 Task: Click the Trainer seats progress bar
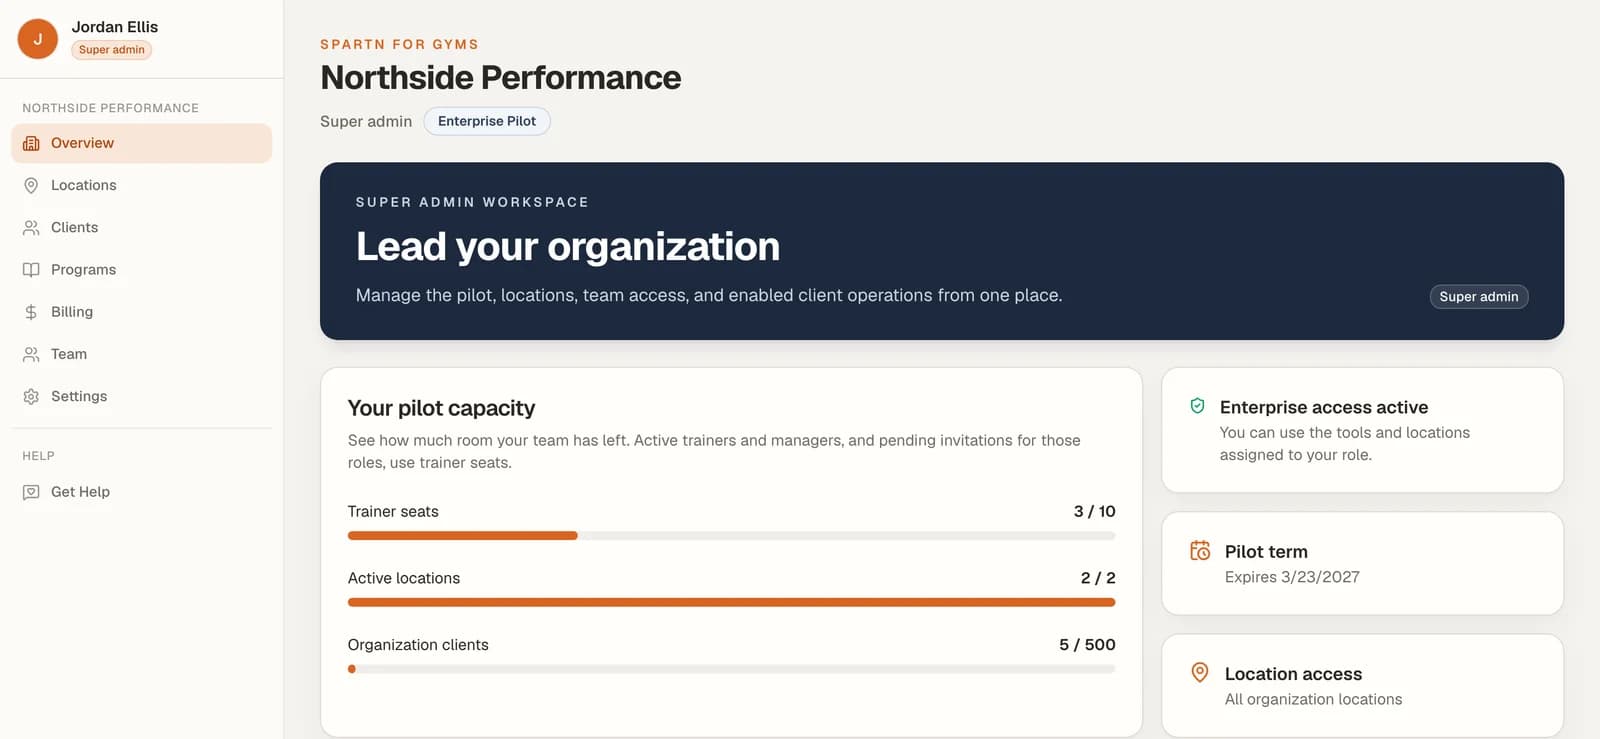[731, 536]
